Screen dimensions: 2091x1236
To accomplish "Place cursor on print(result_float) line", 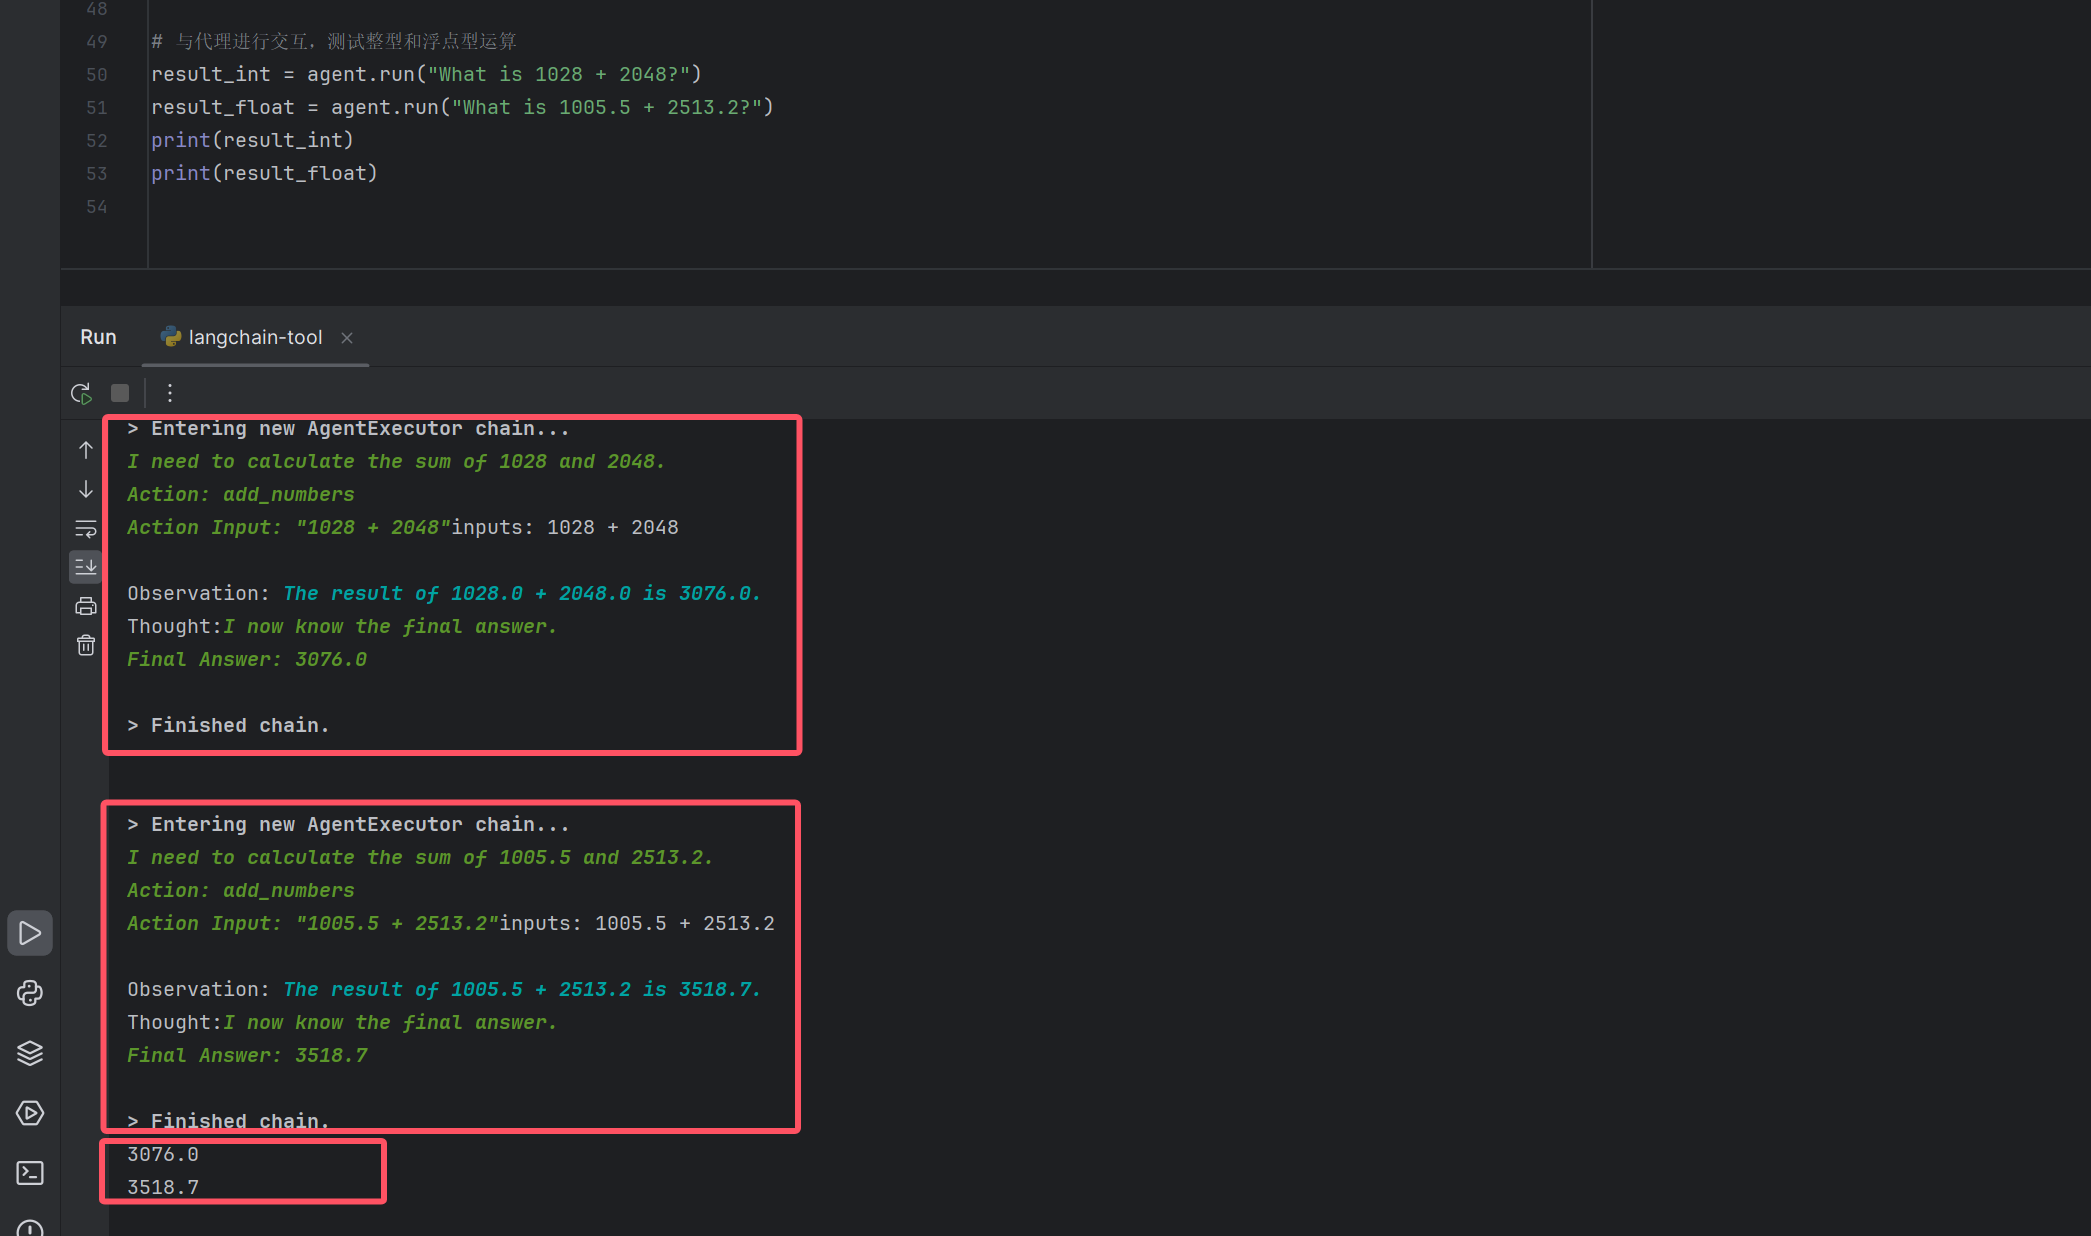I will [x=264, y=173].
